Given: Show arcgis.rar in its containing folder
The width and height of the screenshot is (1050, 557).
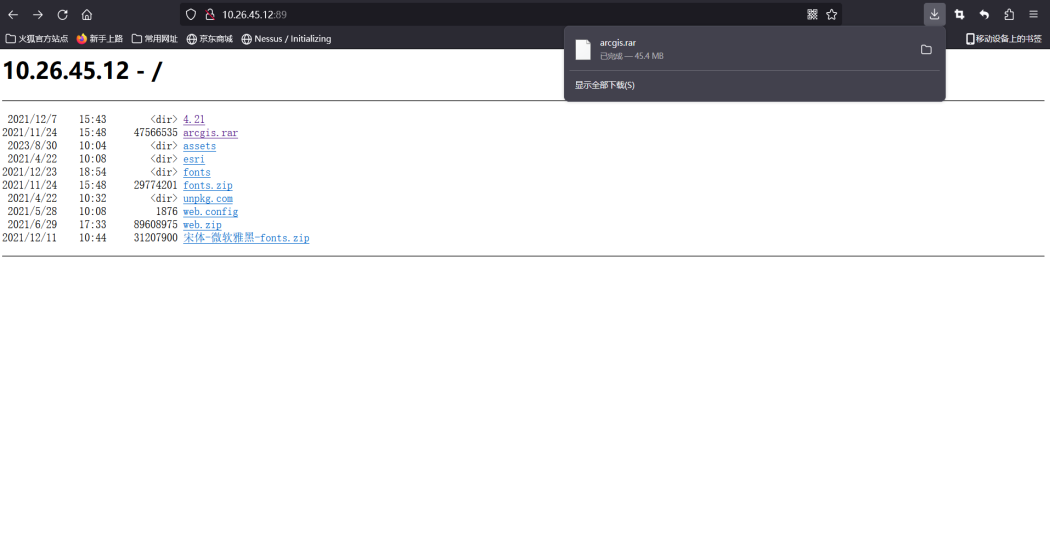Looking at the screenshot, I should point(926,50).
